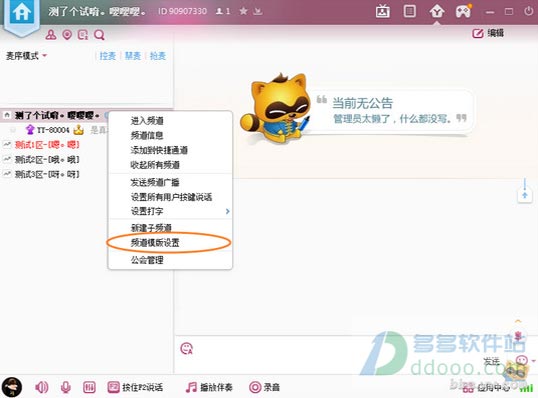Screen dimensions: 538x398
Task: Click the download arrow icon beside the star
Action: tap(258, 11)
